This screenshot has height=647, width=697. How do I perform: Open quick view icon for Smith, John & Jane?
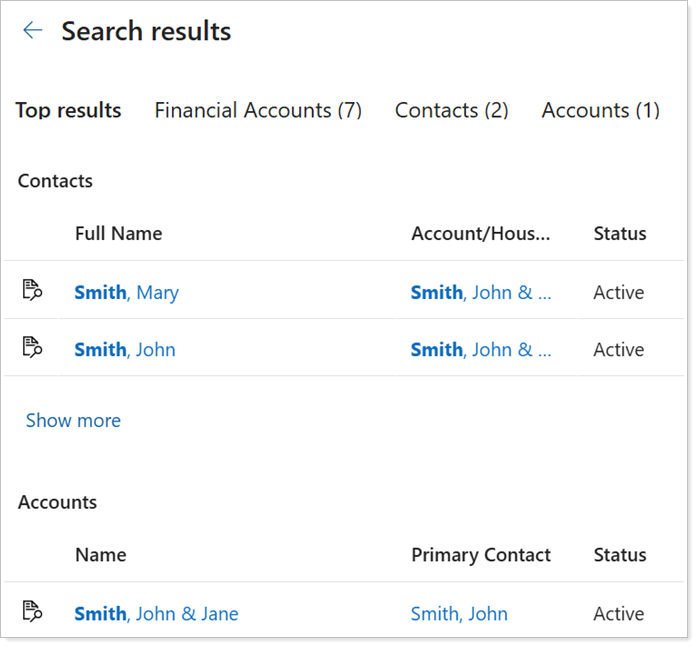tap(33, 613)
